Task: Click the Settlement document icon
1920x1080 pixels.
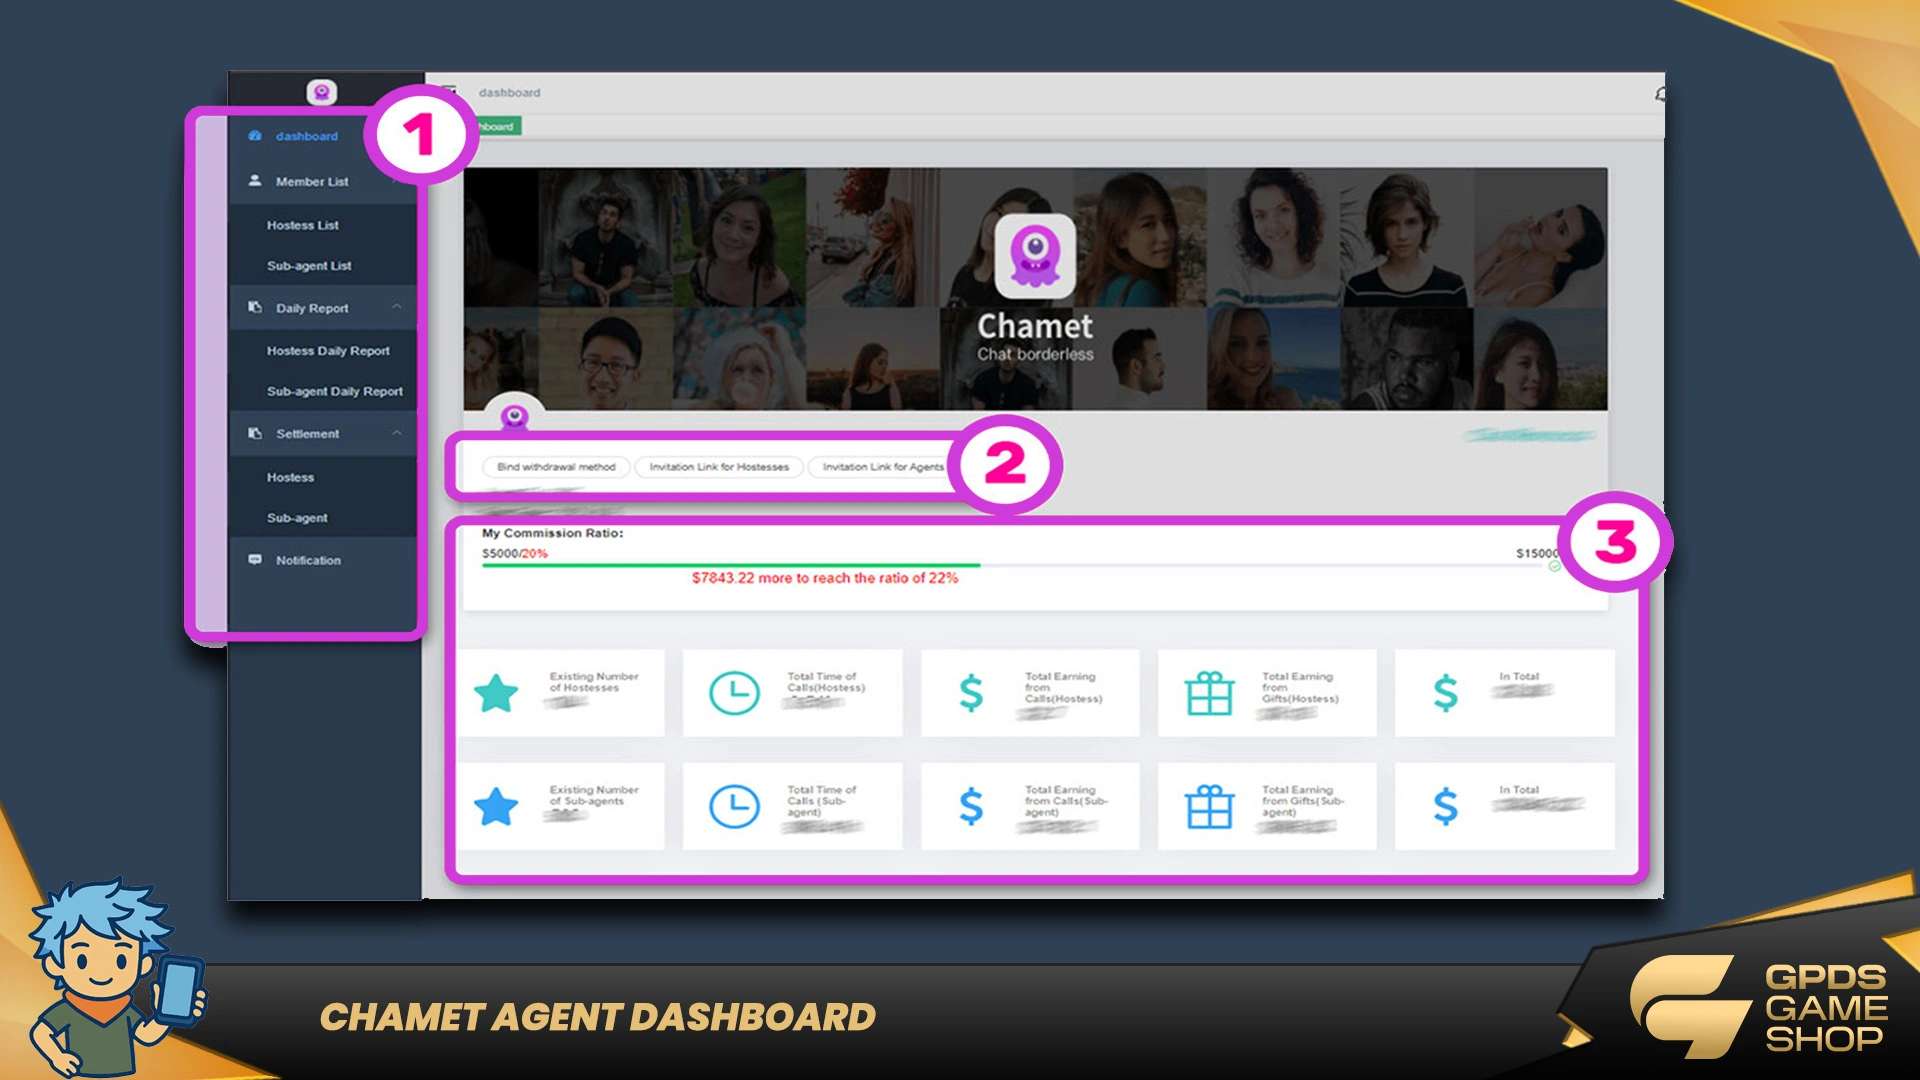Action: pyautogui.click(x=255, y=434)
